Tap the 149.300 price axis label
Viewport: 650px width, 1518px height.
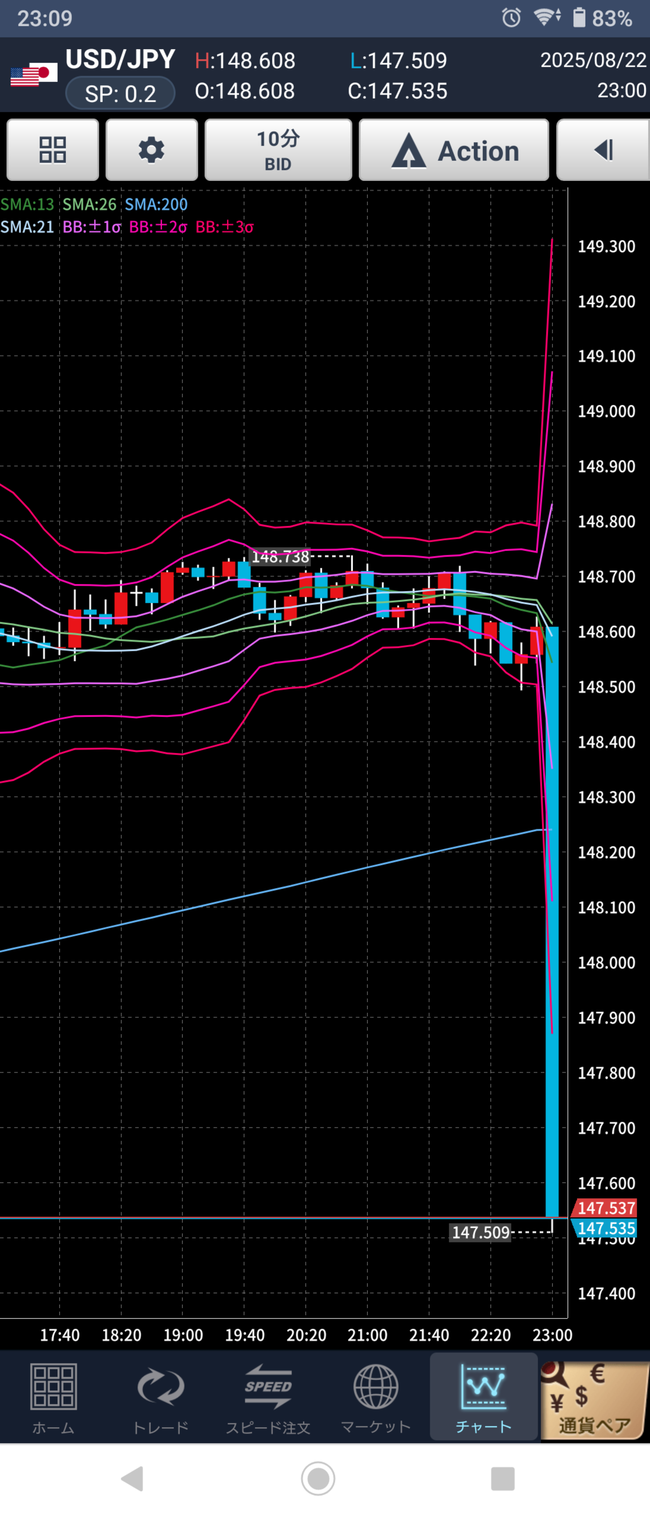(x=607, y=246)
